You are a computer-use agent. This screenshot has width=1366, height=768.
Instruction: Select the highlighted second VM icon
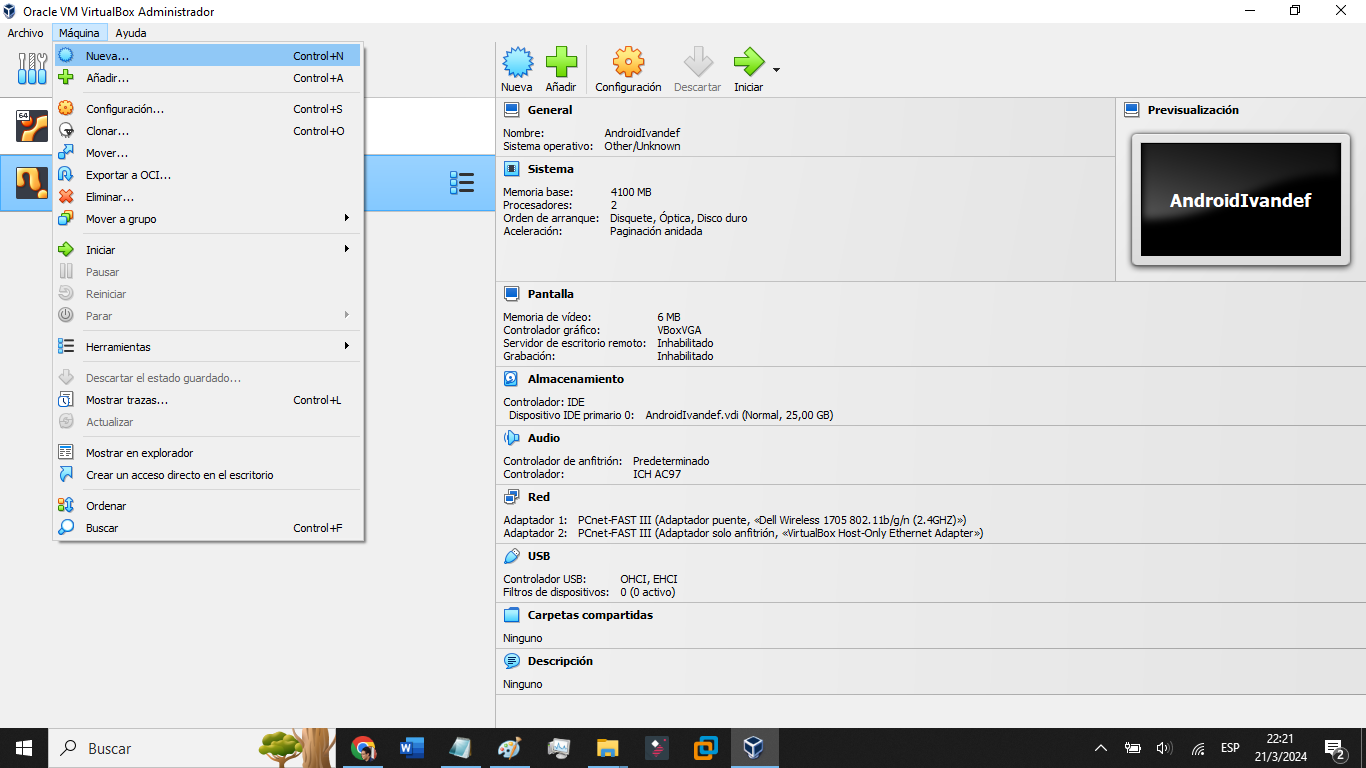[32, 182]
